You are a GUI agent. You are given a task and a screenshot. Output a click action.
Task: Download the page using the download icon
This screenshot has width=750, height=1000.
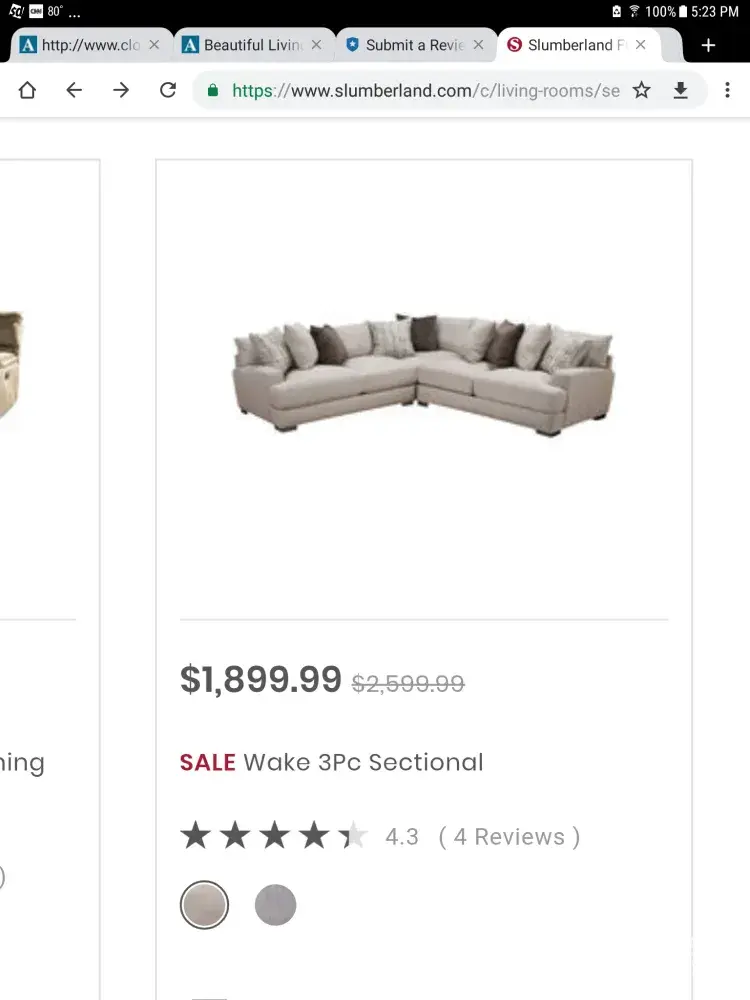tap(681, 91)
